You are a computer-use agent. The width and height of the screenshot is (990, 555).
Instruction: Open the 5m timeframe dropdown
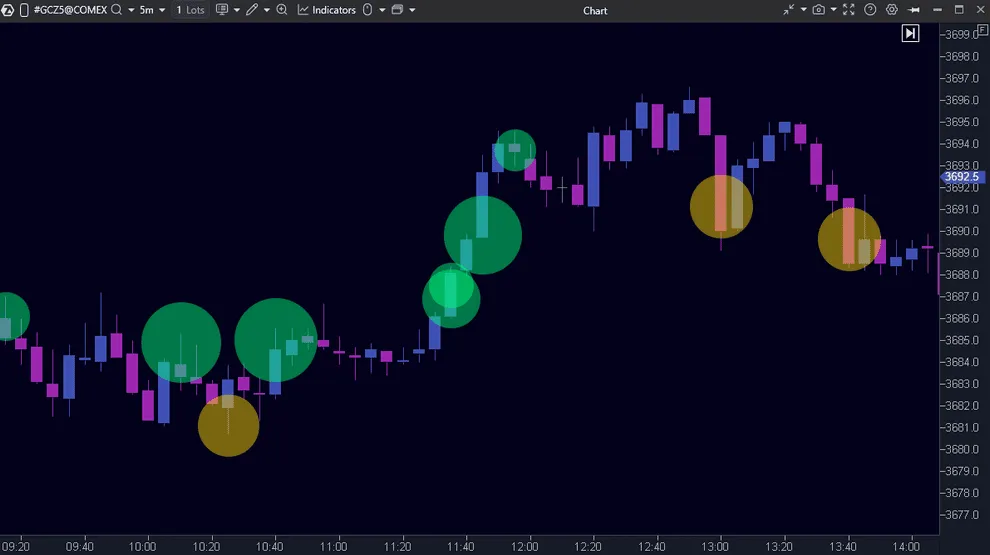tap(152, 10)
